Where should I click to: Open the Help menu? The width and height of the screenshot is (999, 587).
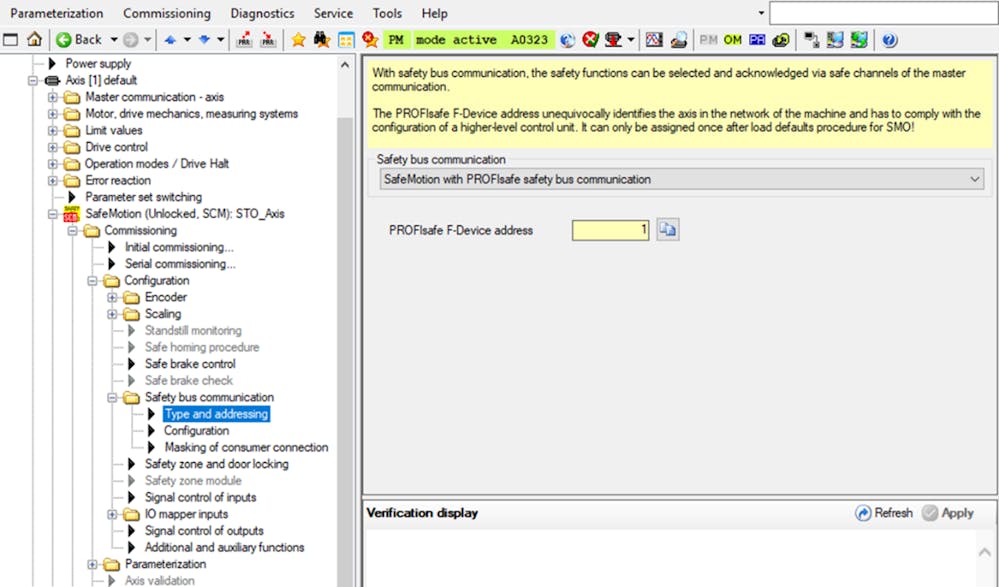pos(435,13)
